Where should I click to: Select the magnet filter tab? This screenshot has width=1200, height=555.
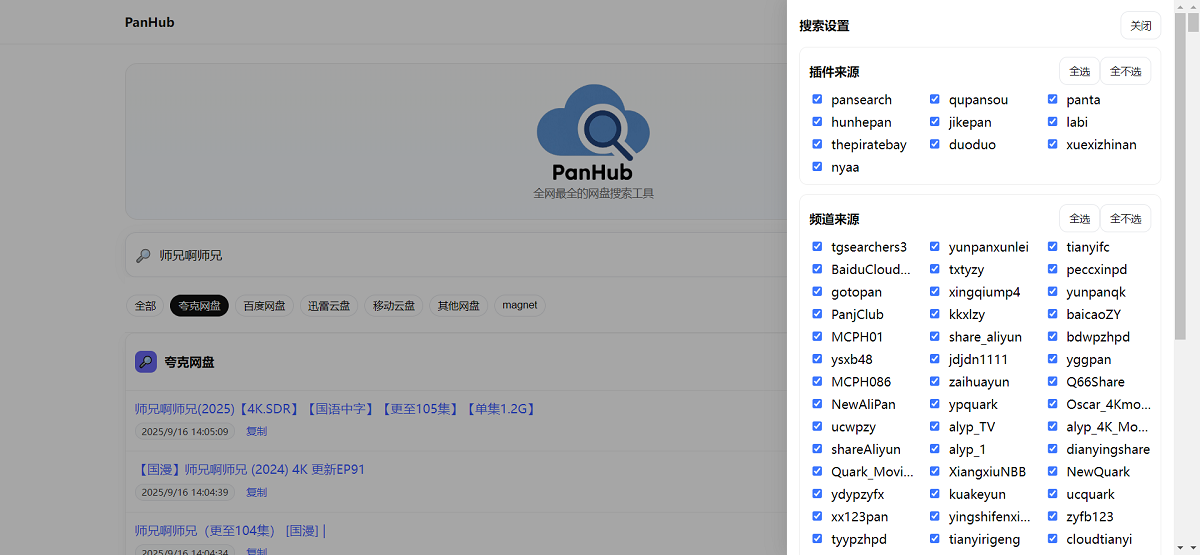519,306
